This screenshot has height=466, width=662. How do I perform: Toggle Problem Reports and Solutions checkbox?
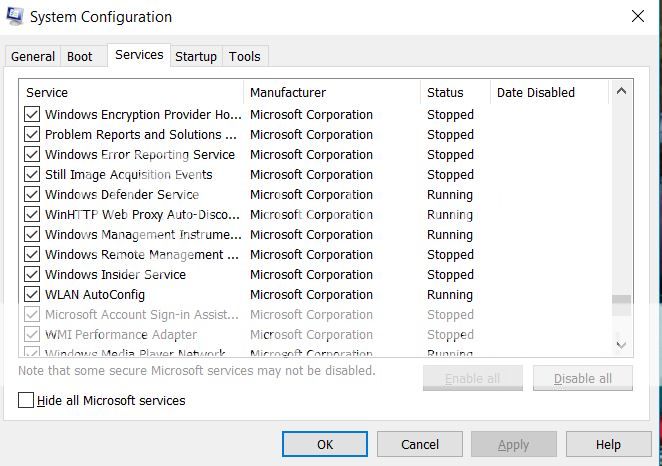click(x=32, y=134)
